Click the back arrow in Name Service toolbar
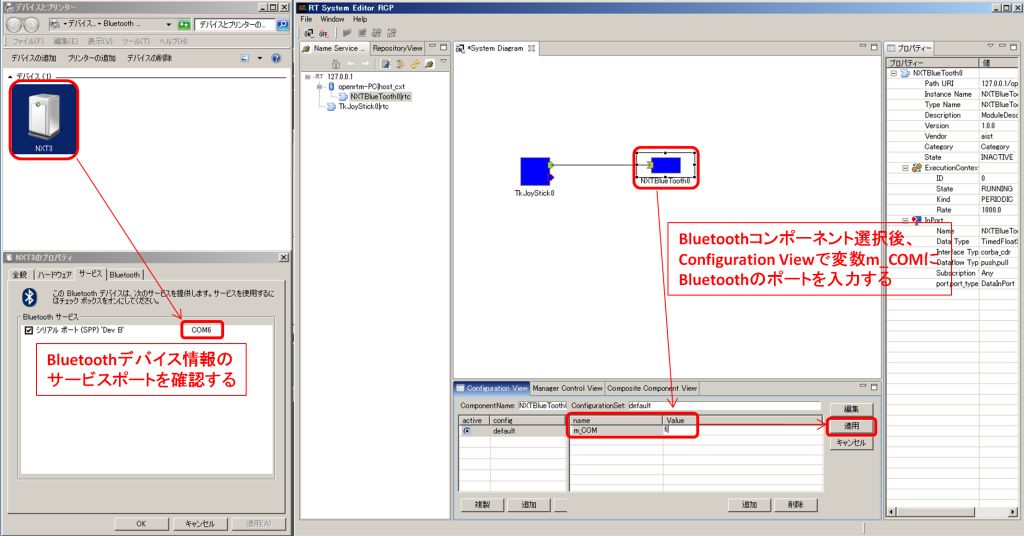 pos(351,64)
